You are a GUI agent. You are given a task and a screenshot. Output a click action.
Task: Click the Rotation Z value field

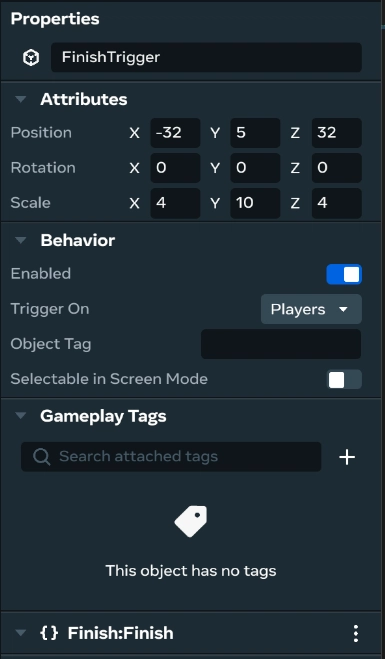[x=337, y=168]
